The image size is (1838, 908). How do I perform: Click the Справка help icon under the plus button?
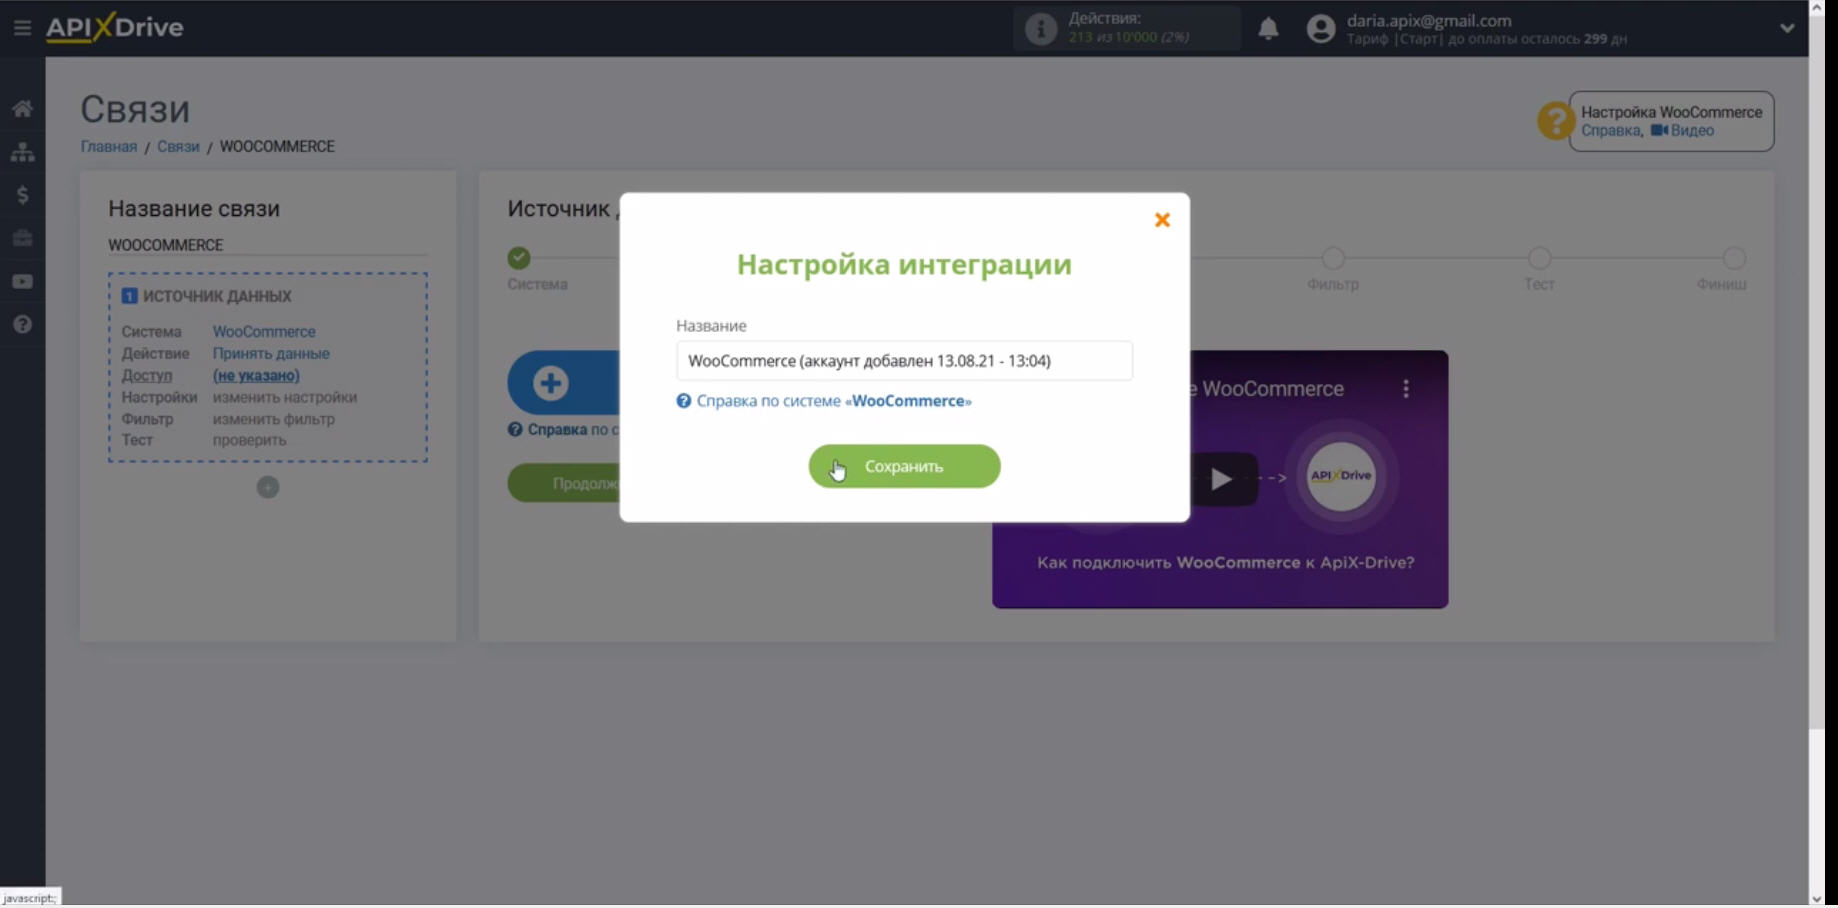515,430
